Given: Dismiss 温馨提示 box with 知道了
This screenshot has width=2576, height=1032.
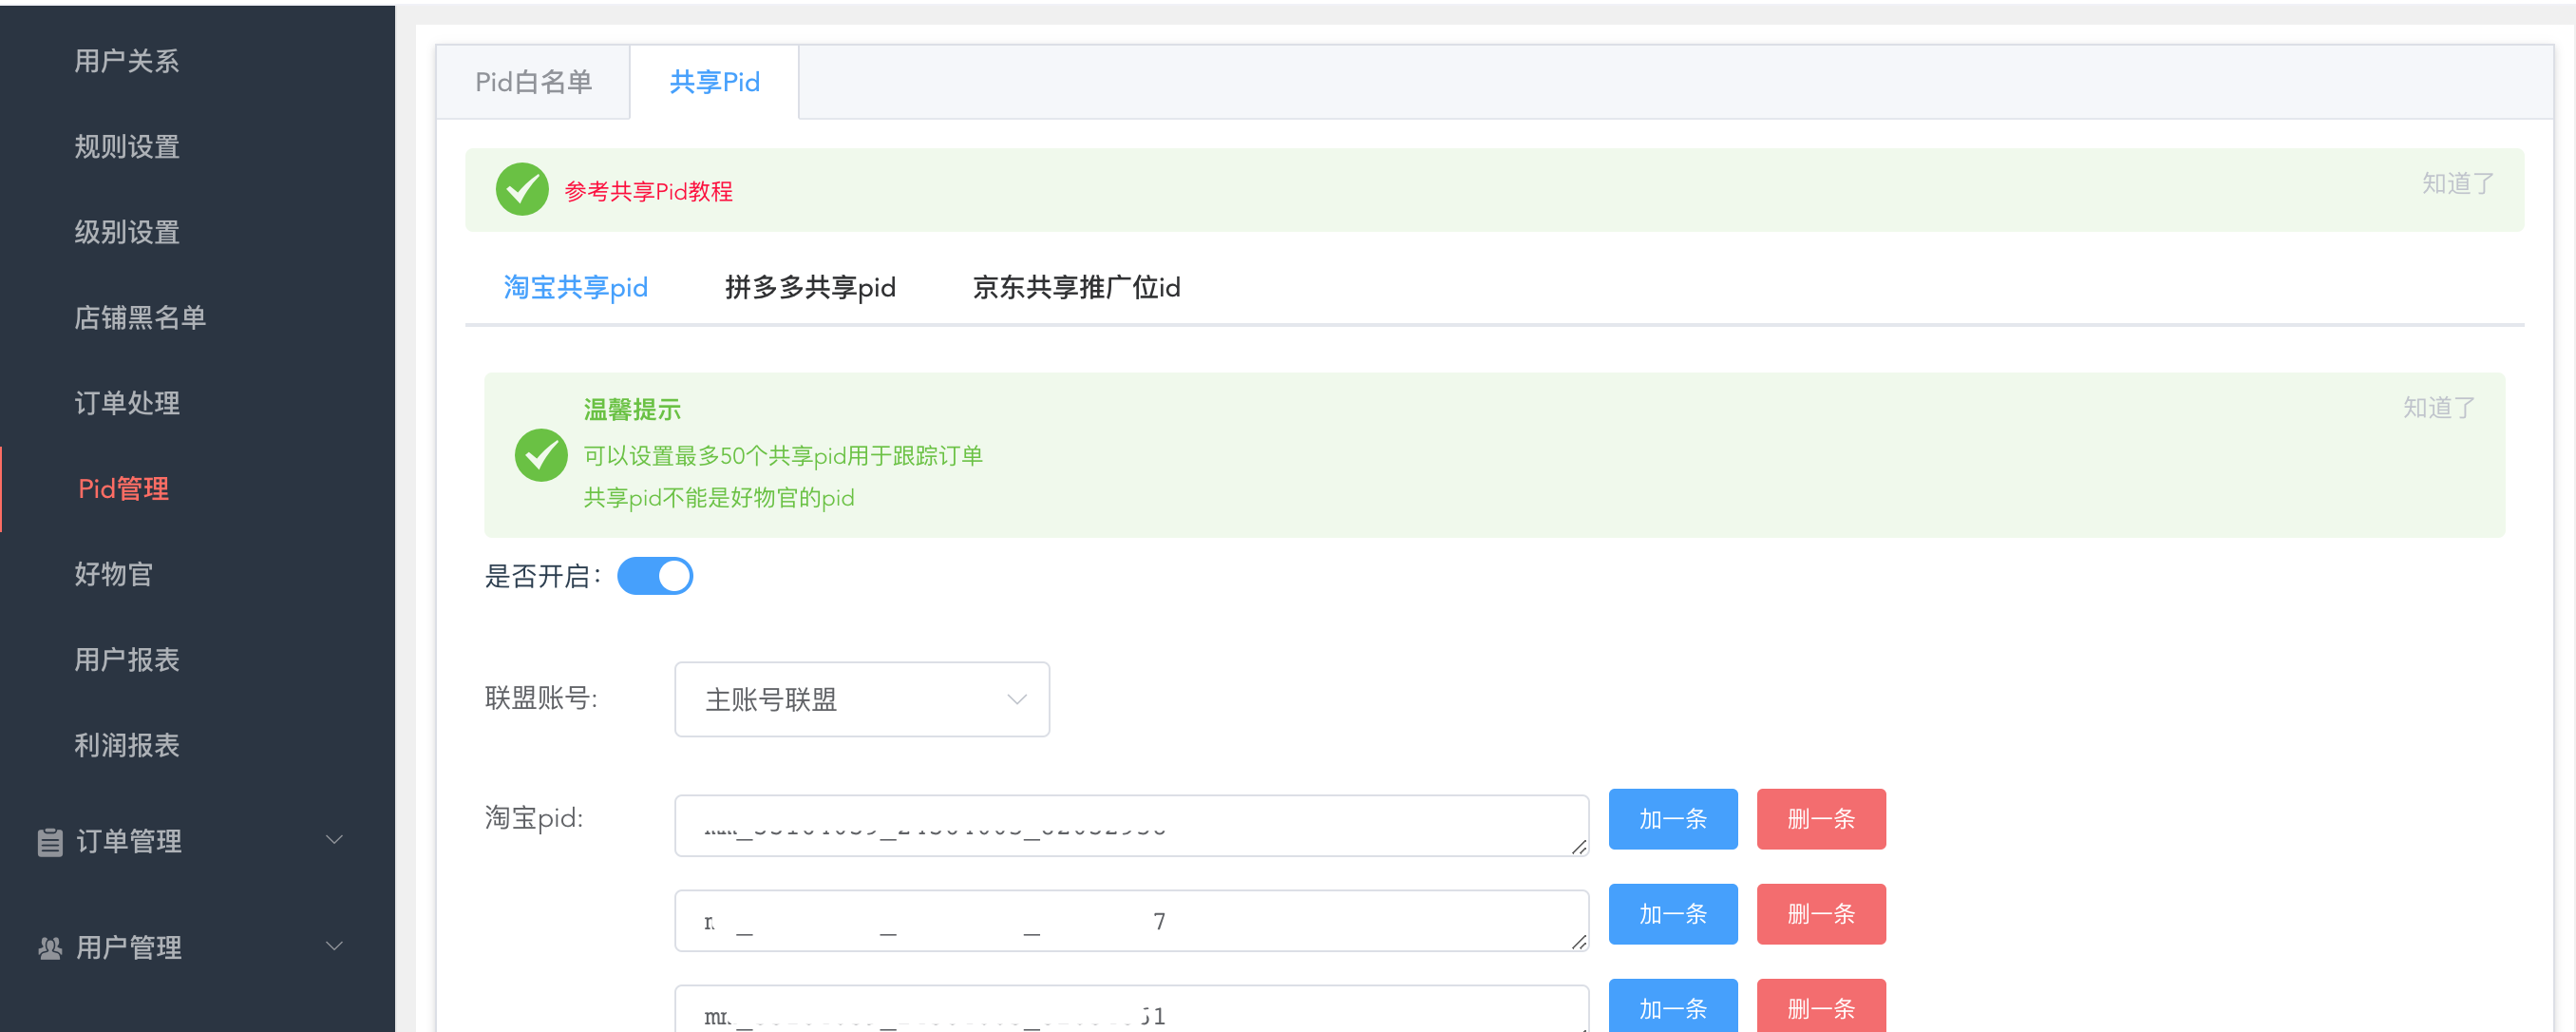Looking at the screenshot, I should click(2438, 408).
